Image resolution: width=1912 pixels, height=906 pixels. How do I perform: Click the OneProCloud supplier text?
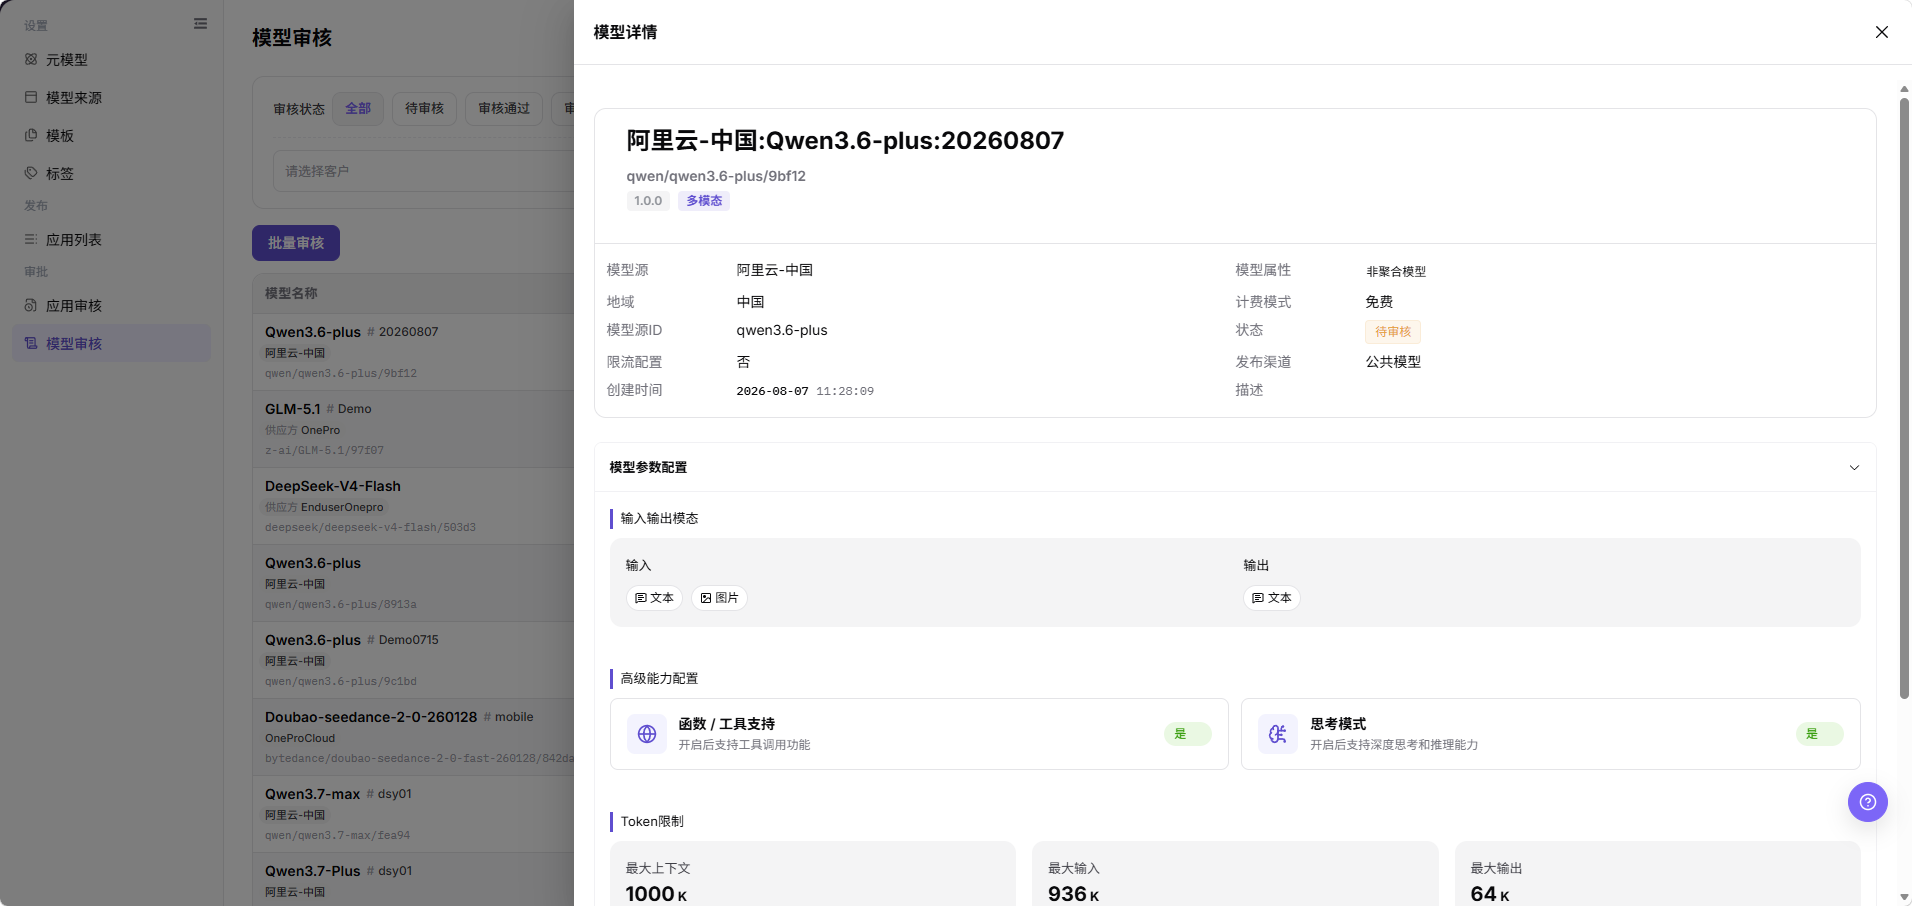[300, 738]
